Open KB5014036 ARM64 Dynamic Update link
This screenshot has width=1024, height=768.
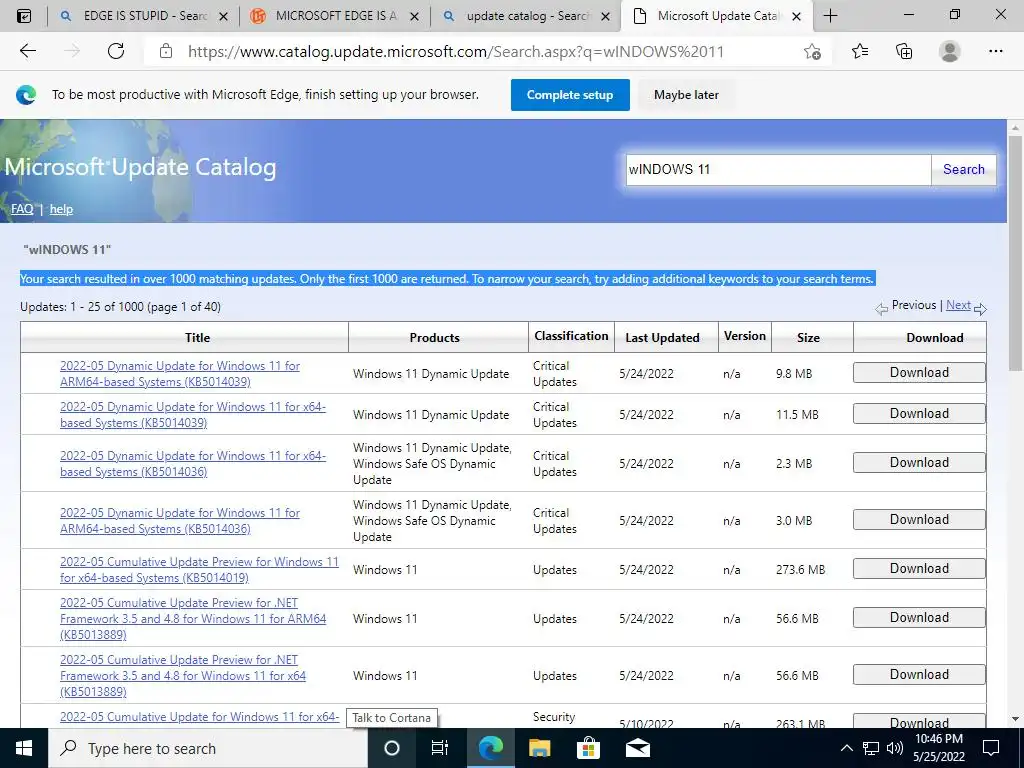180,520
